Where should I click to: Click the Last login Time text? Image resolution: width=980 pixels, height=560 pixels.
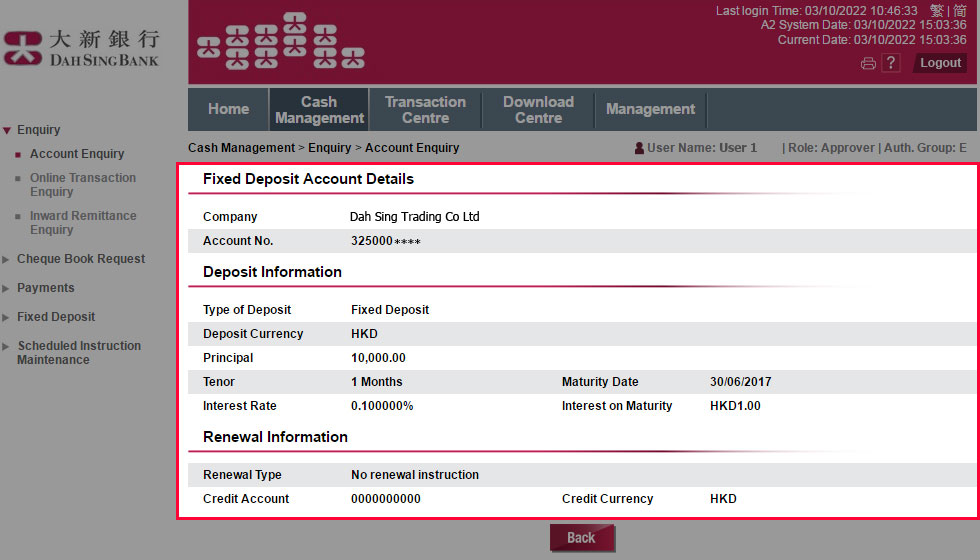pos(816,11)
